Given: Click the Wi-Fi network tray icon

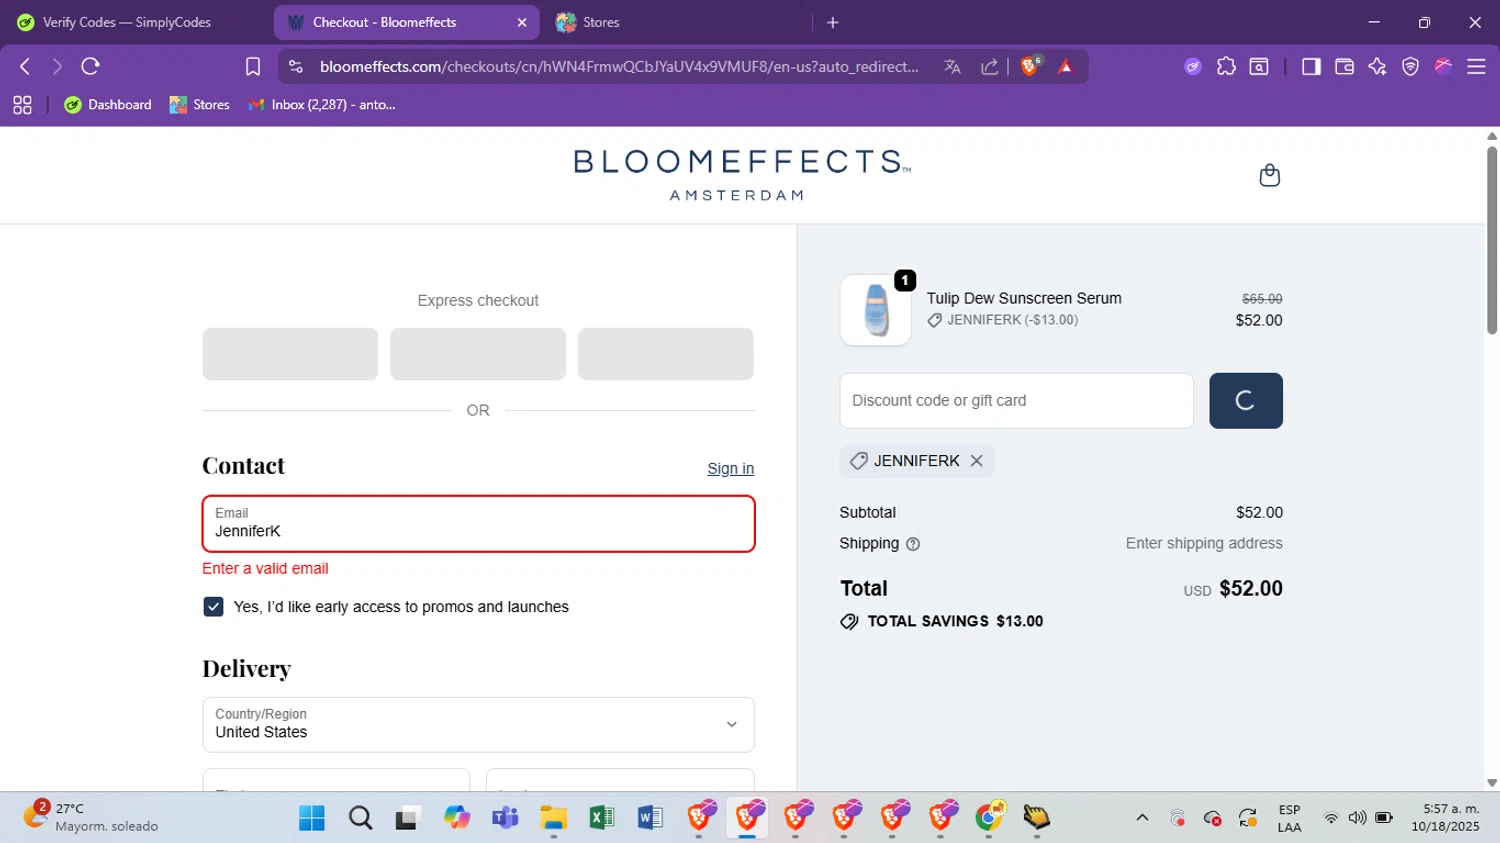Looking at the screenshot, I should coord(1331,818).
